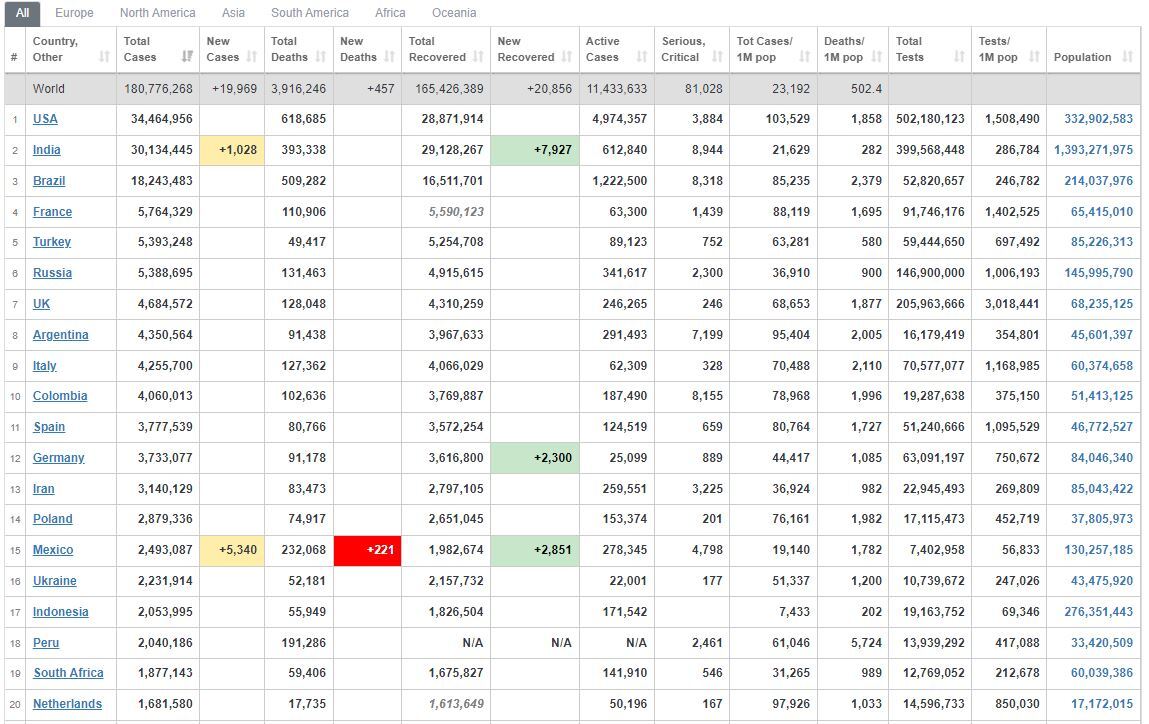Sort by Total Cases arrow icon

pyautogui.click(x=188, y=56)
